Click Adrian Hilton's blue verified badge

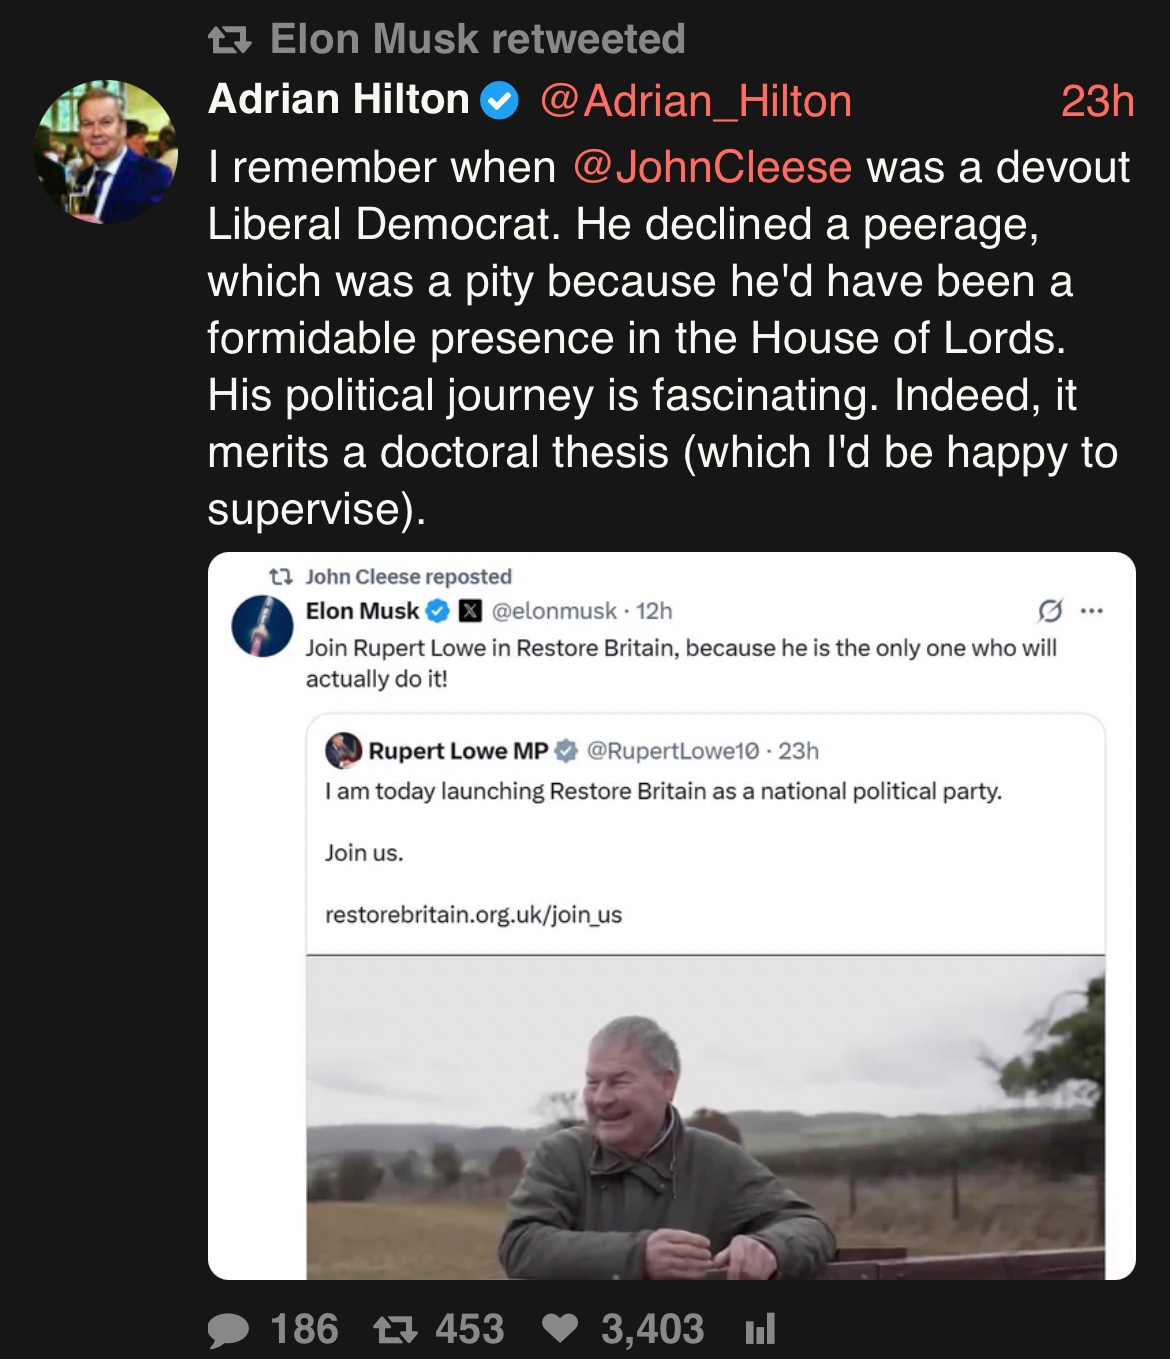(x=499, y=101)
